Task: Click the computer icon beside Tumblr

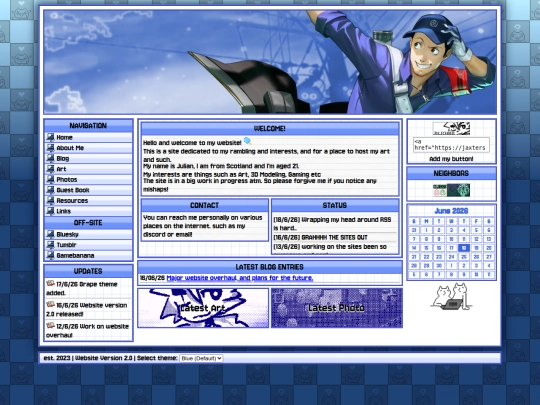Action: tap(50, 245)
